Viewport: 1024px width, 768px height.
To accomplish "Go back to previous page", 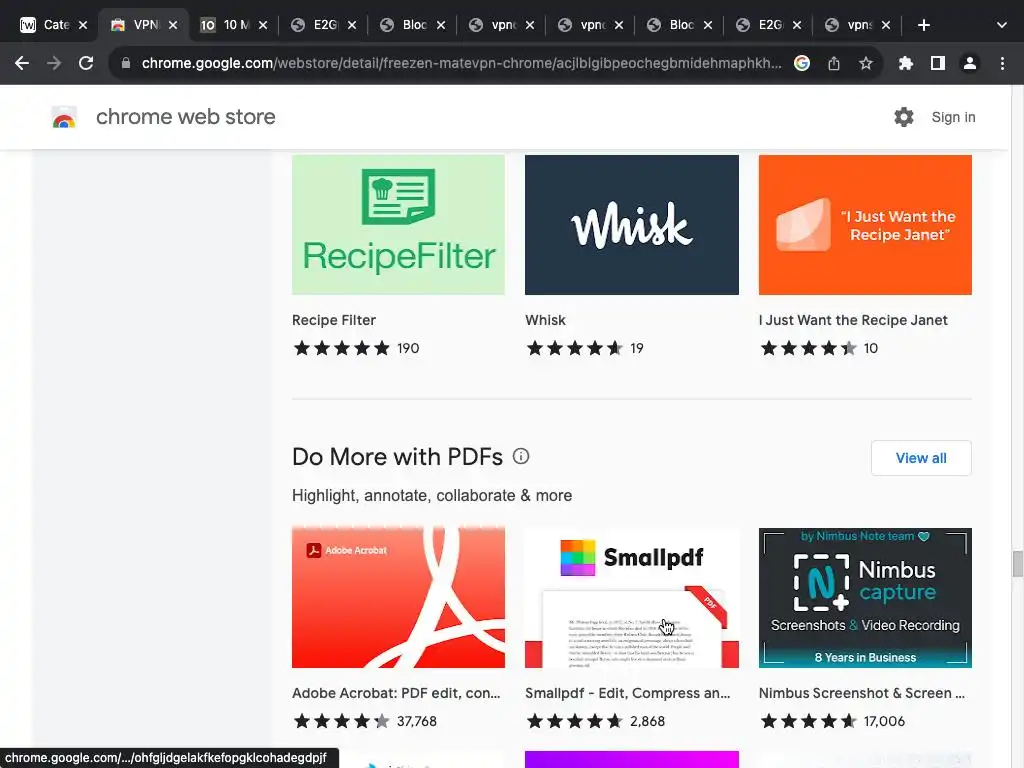I will (x=22, y=63).
